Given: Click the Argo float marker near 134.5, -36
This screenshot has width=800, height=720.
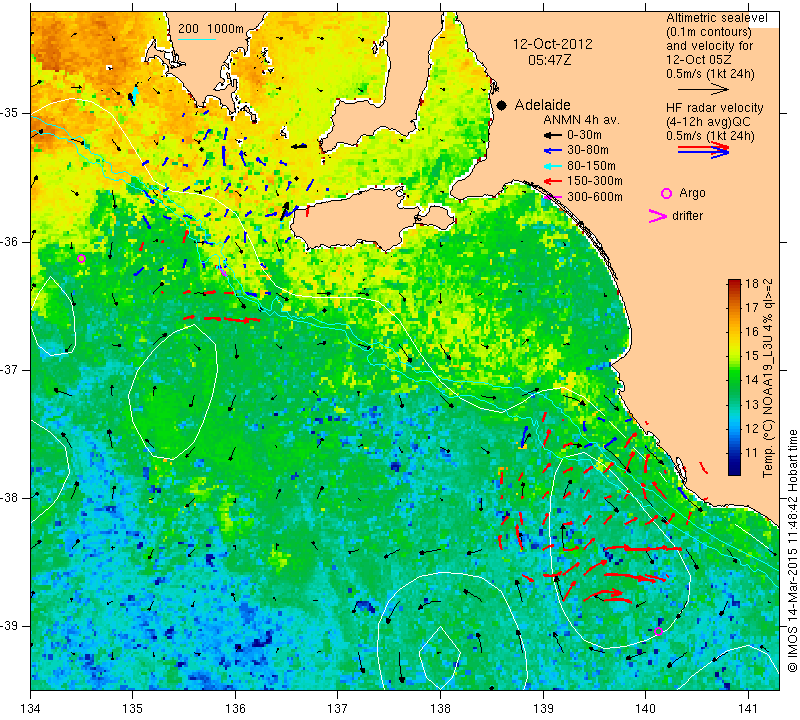Looking at the screenshot, I should click(x=81, y=259).
